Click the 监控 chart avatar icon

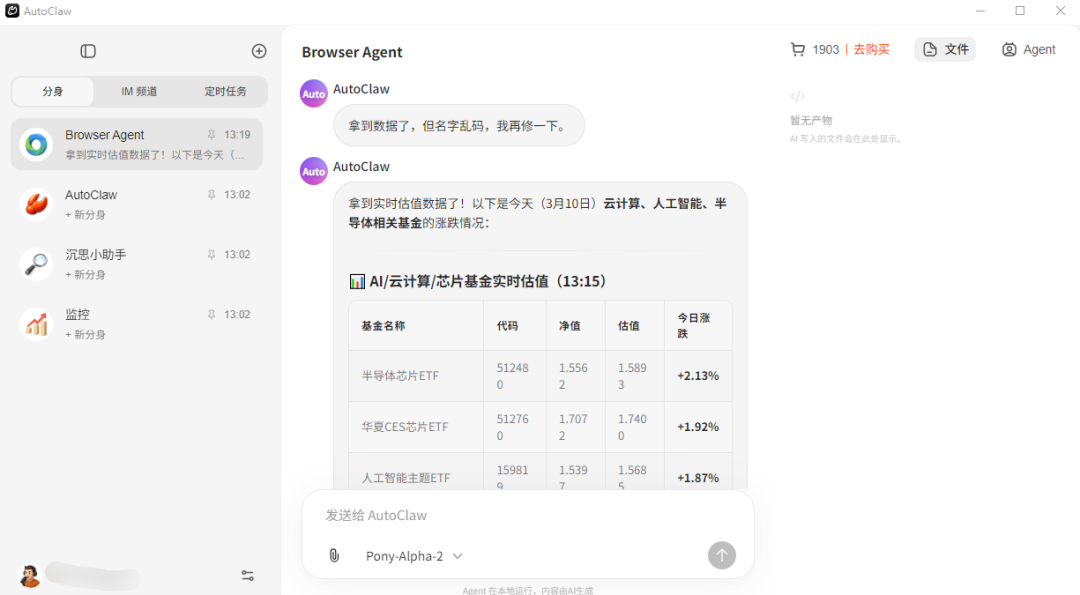(x=36, y=324)
